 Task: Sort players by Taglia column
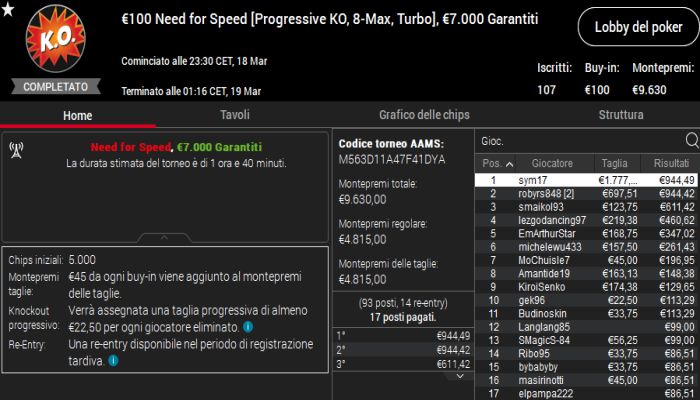click(615, 164)
